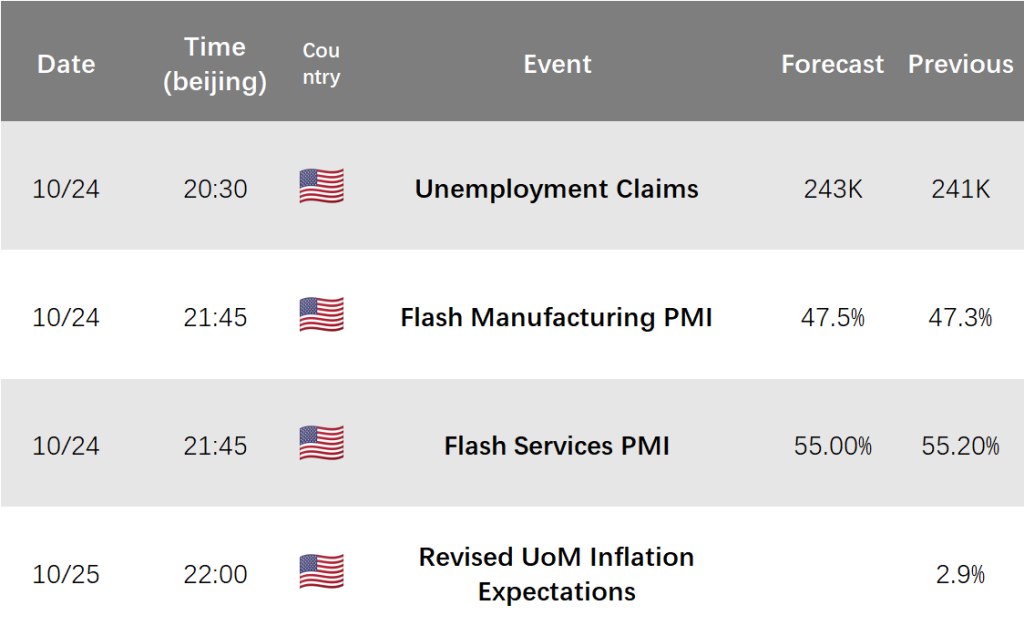Open Revised UoM Inflation Expectations event
Viewport: 1024px width, 636px height.
click(556, 574)
